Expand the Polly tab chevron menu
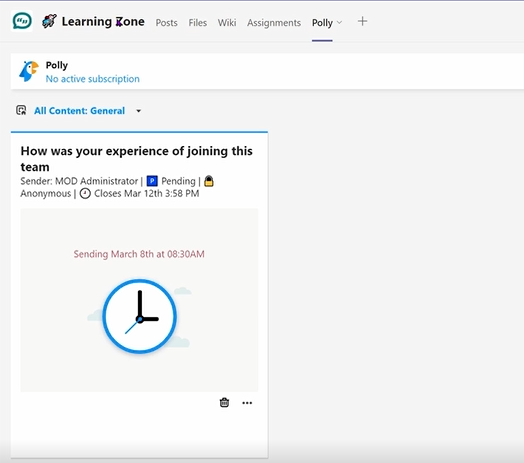This screenshot has height=463, width=524. [340, 22]
